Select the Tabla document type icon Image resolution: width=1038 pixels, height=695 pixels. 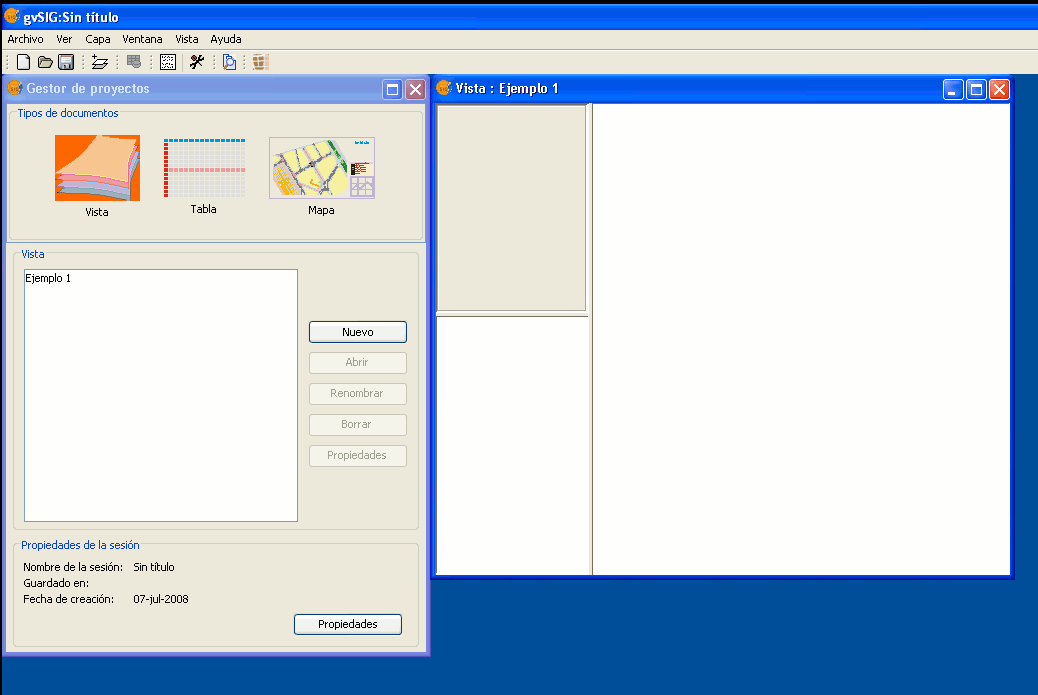click(204, 168)
